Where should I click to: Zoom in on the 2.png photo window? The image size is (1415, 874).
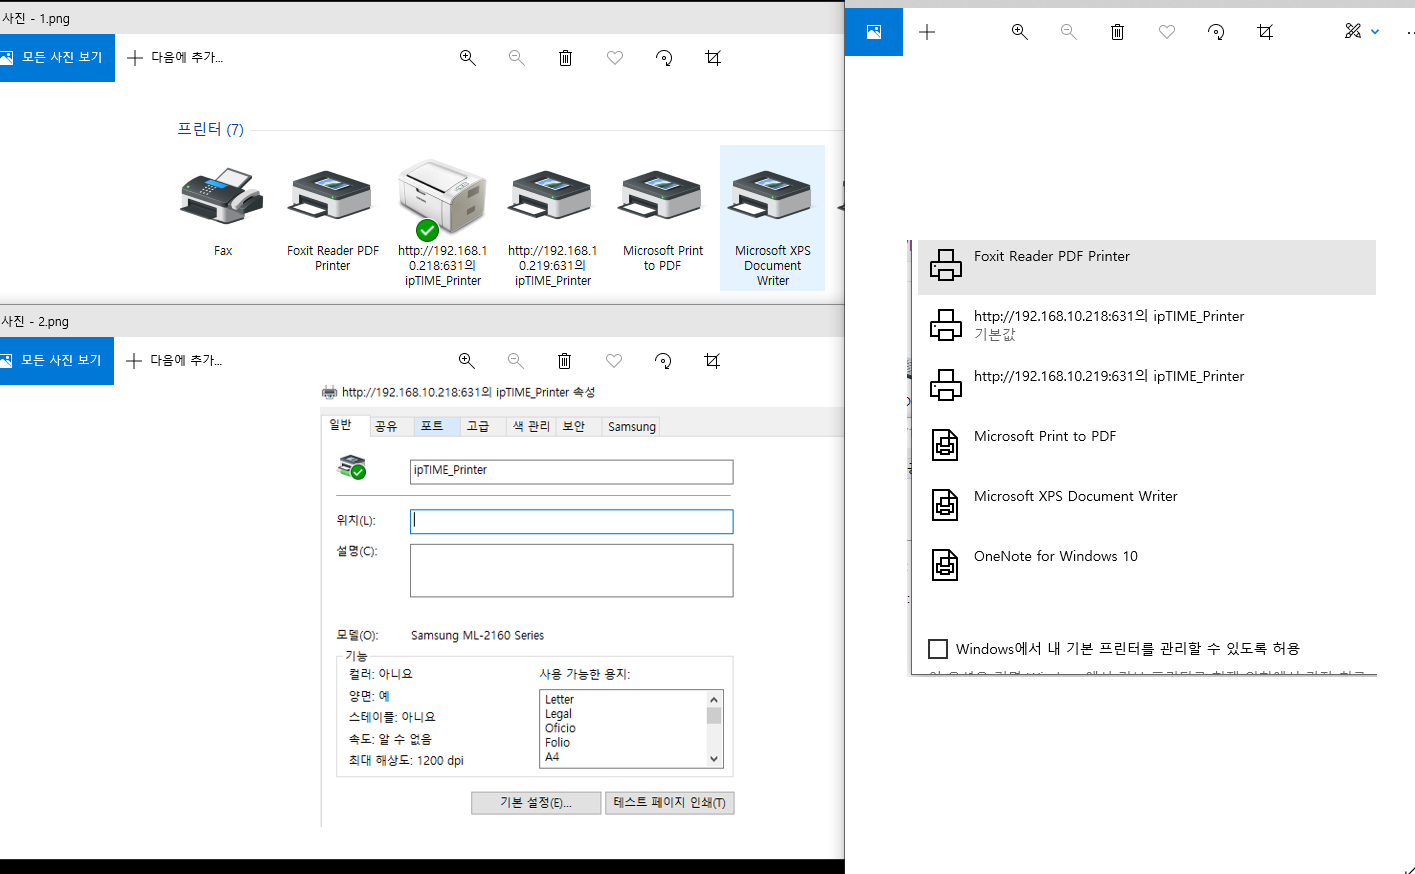click(466, 361)
